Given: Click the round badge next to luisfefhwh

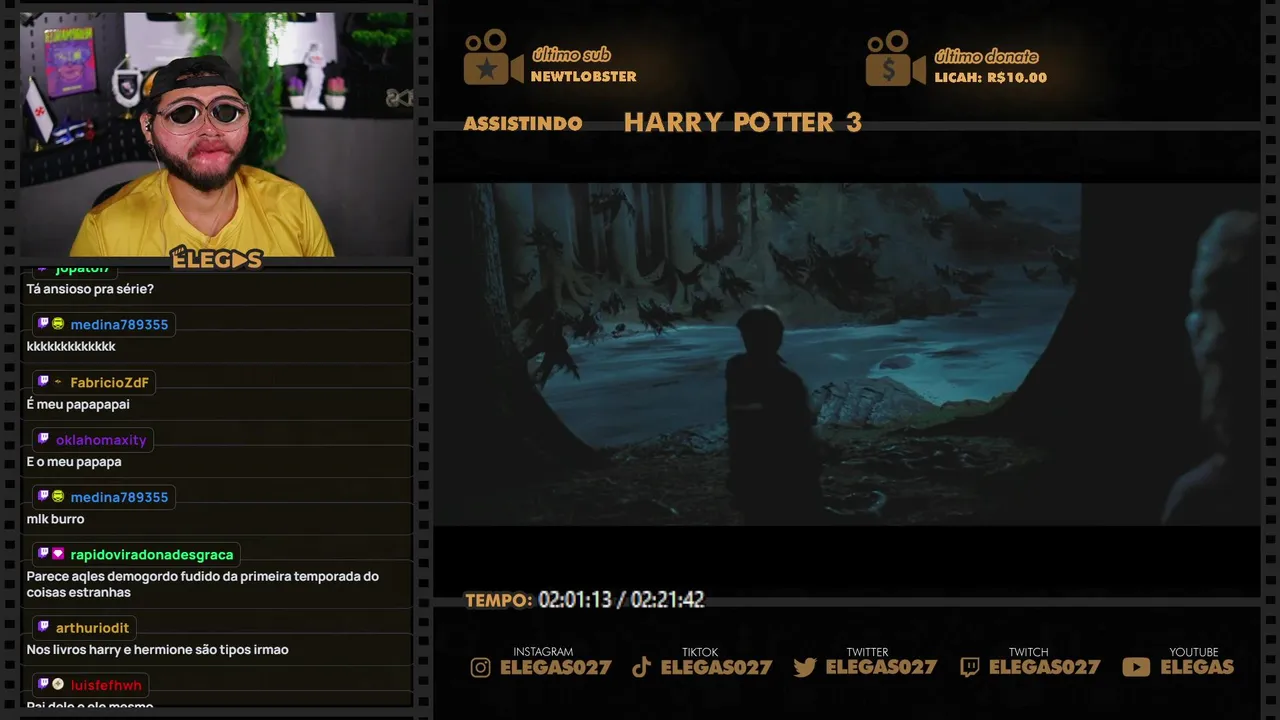Looking at the screenshot, I should pyautogui.click(x=58, y=684).
